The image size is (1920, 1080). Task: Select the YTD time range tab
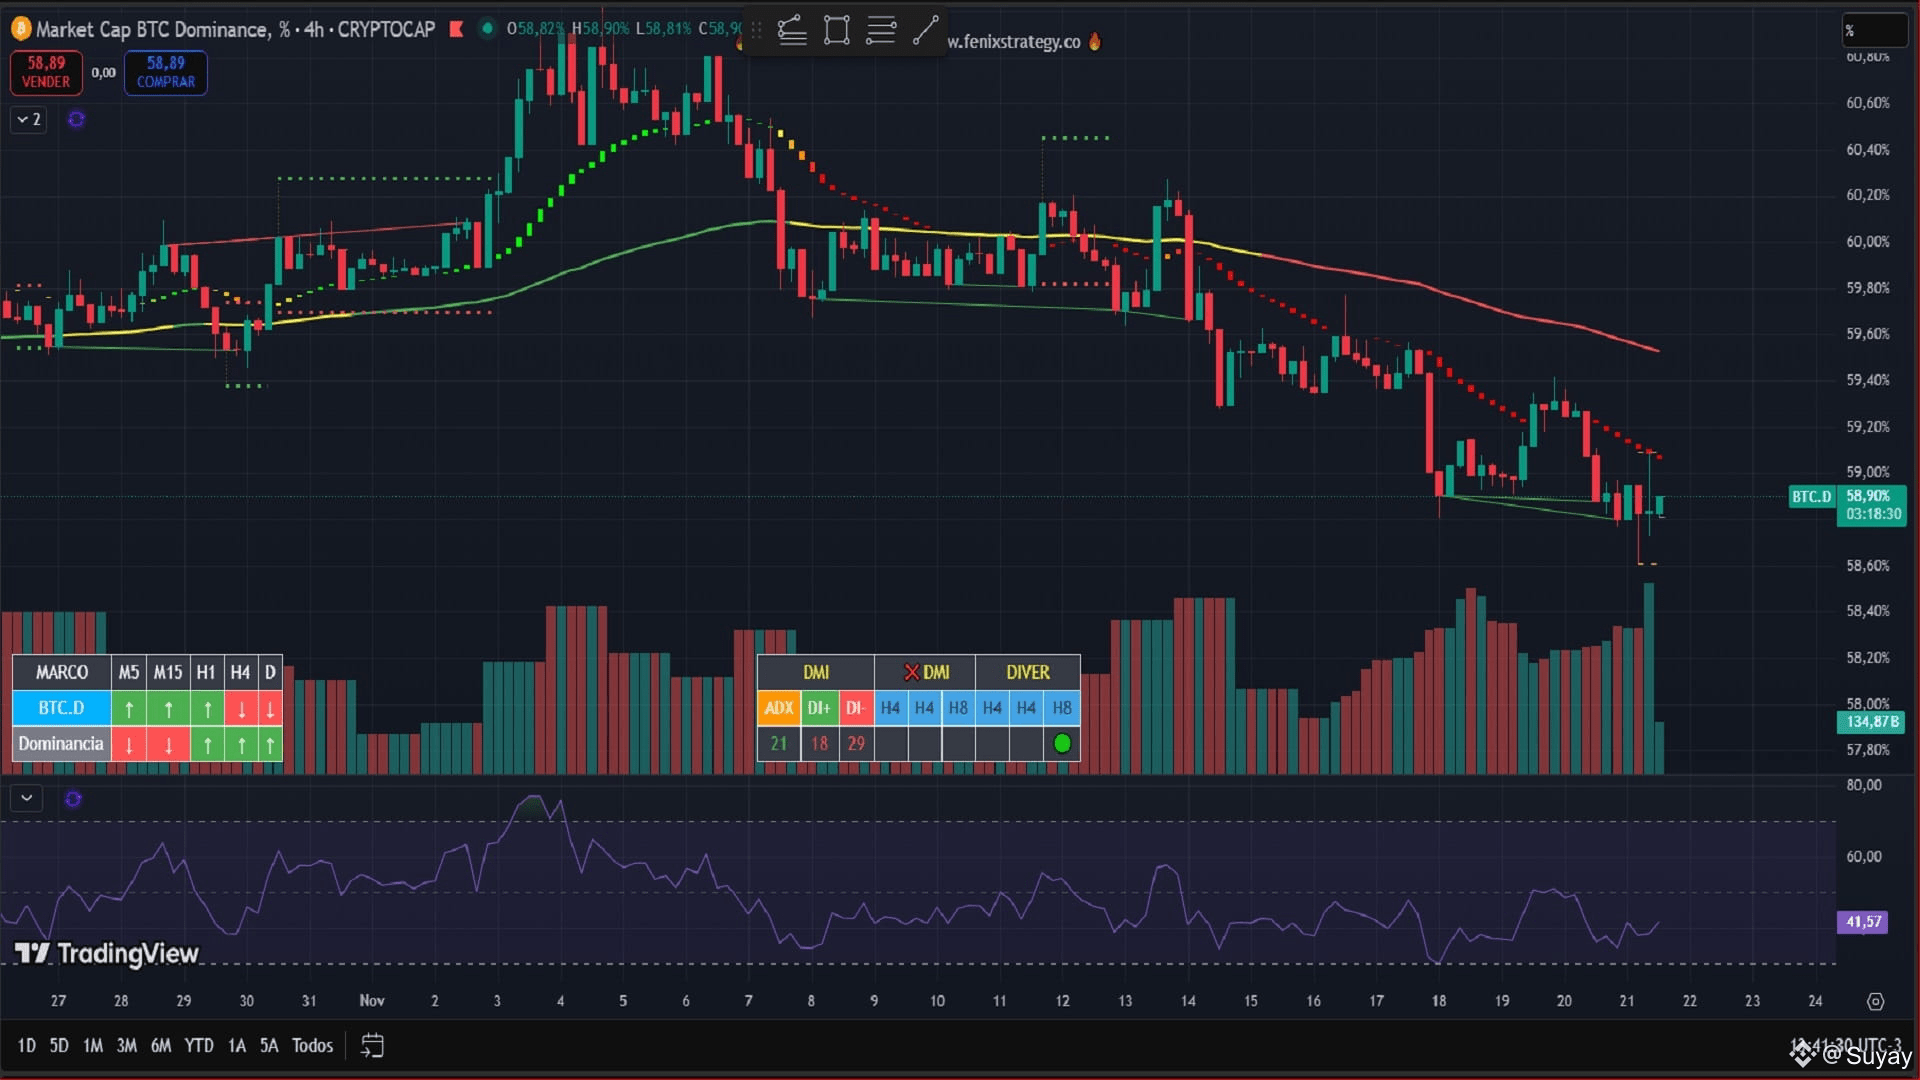click(x=199, y=1046)
